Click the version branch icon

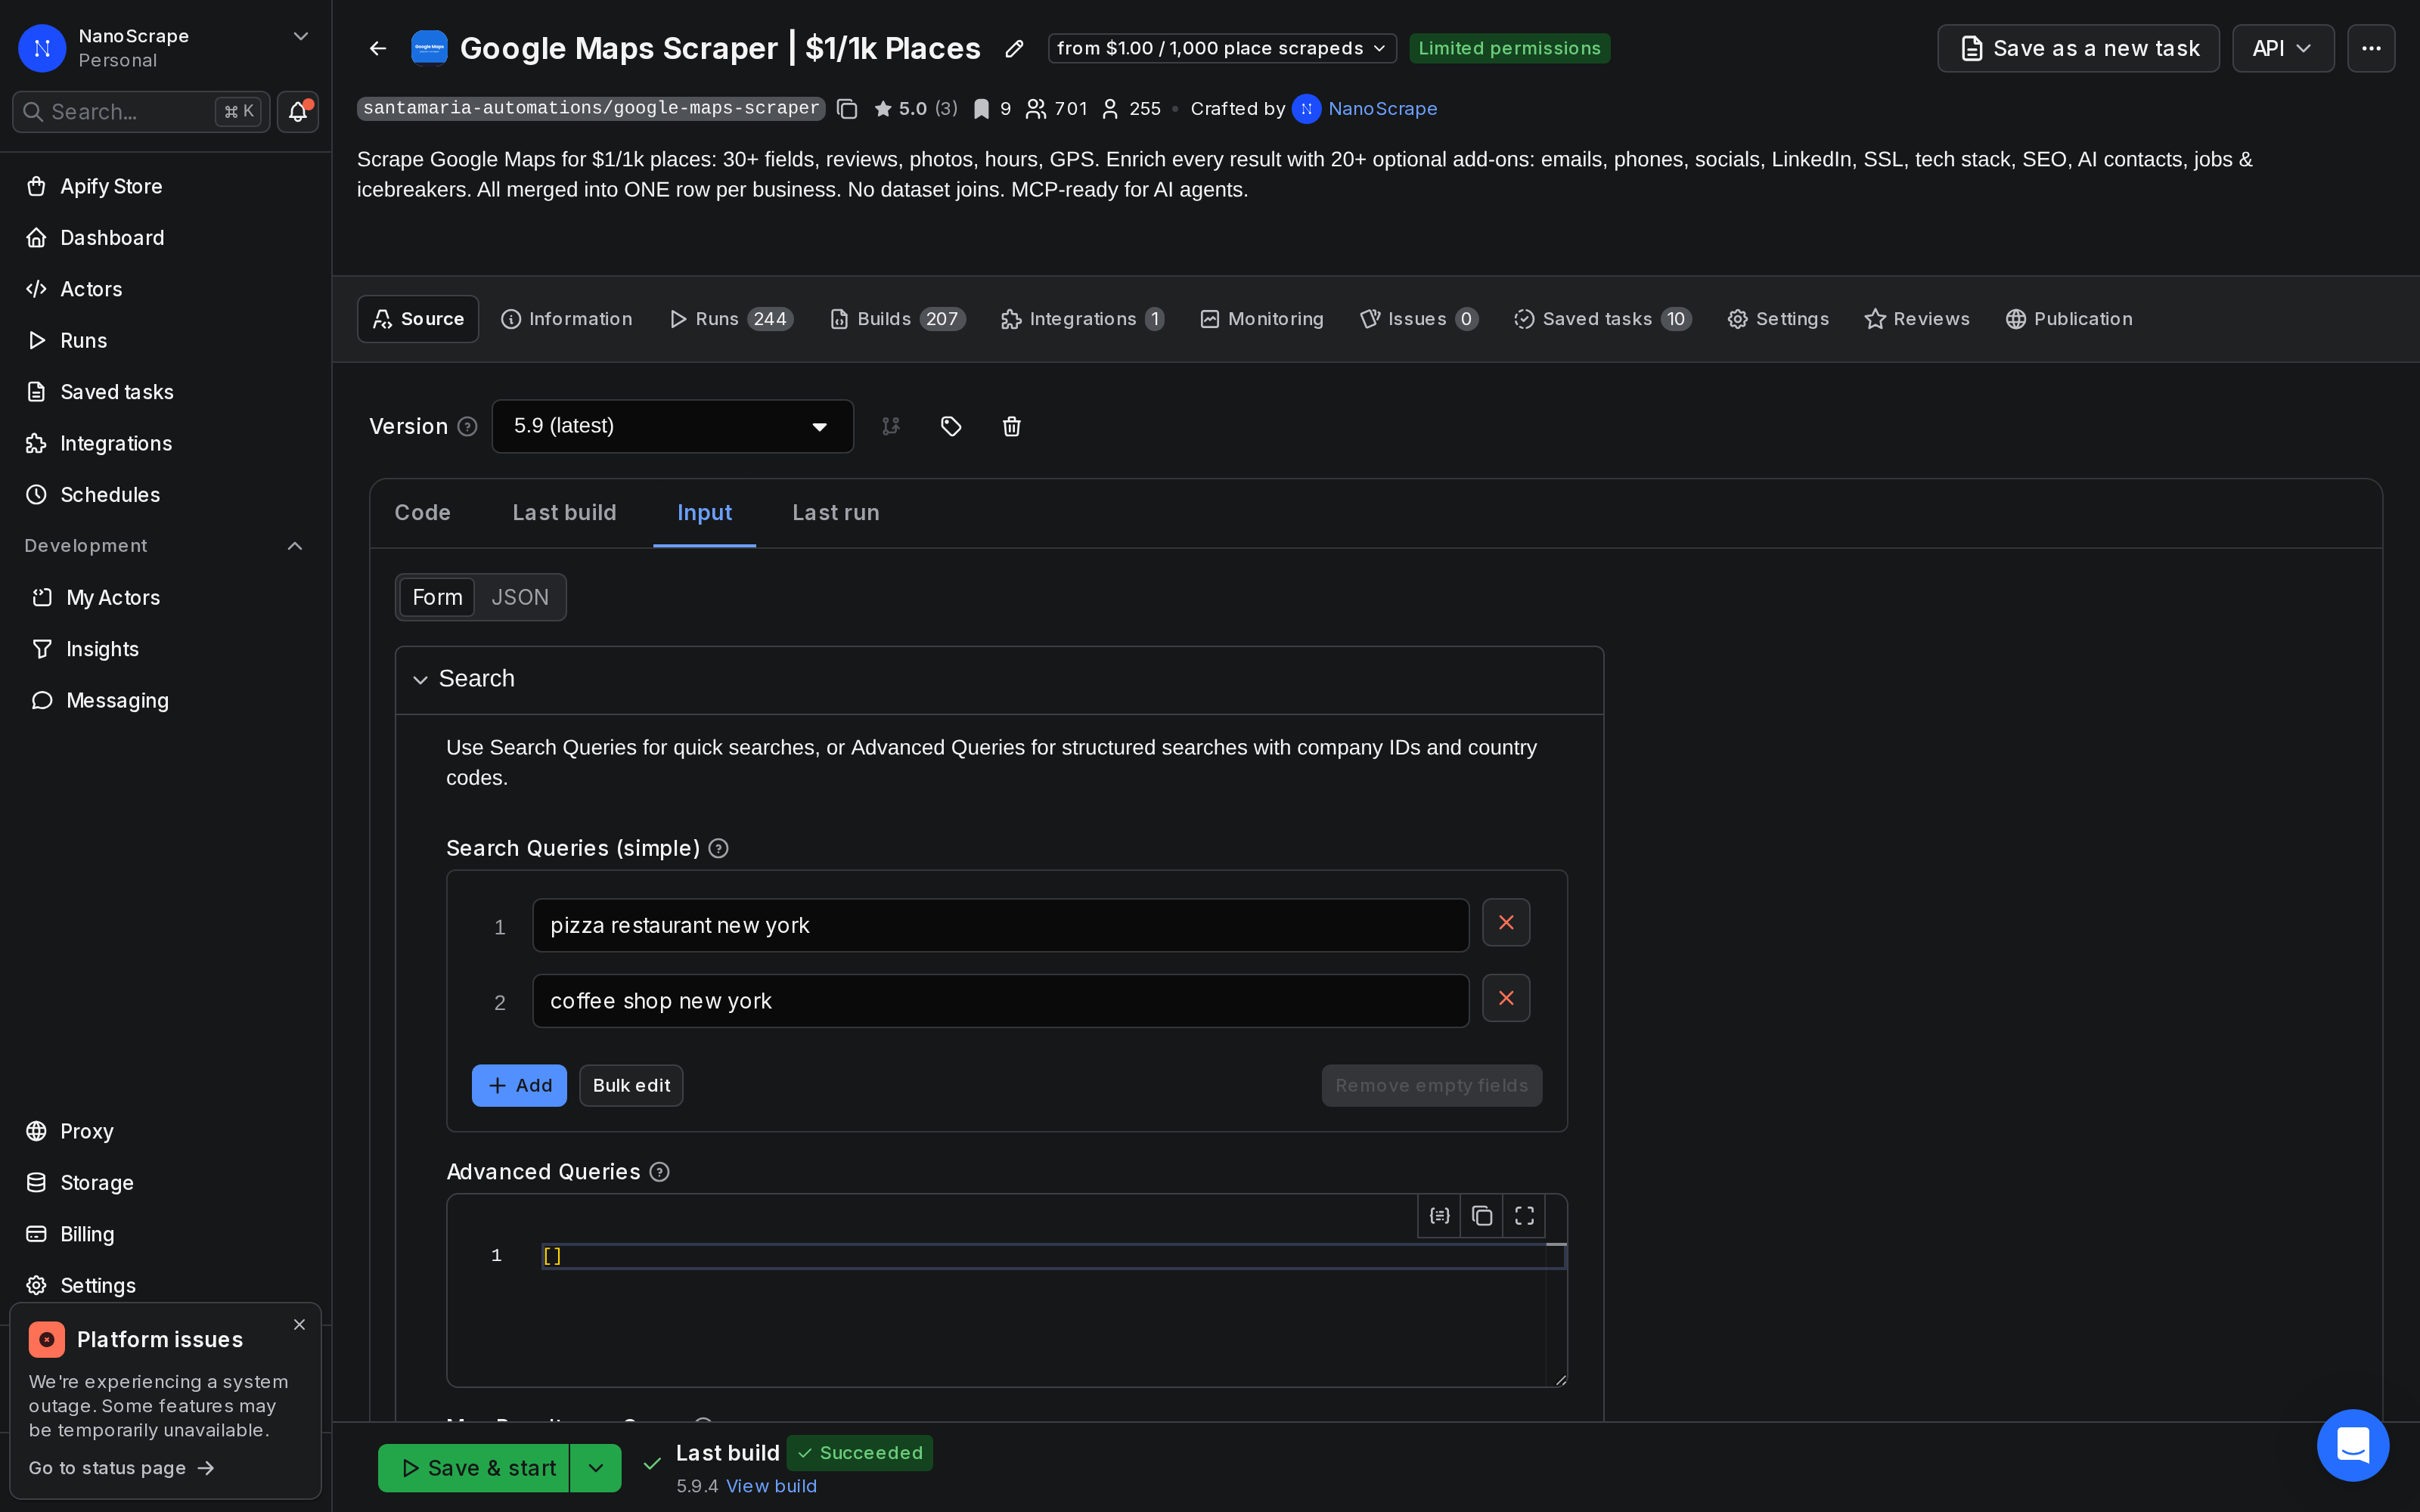tap(891, 426)
